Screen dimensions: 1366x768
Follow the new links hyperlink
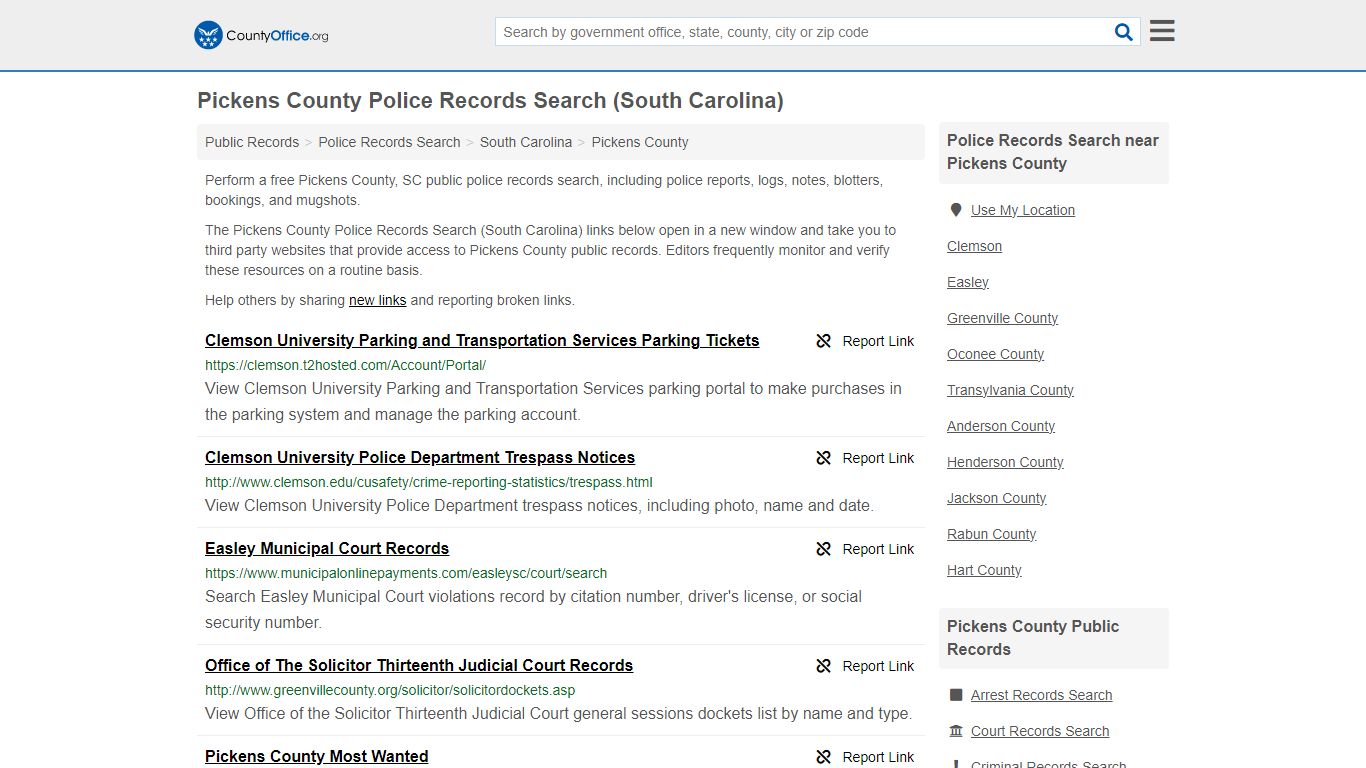[x=377, y=300]
